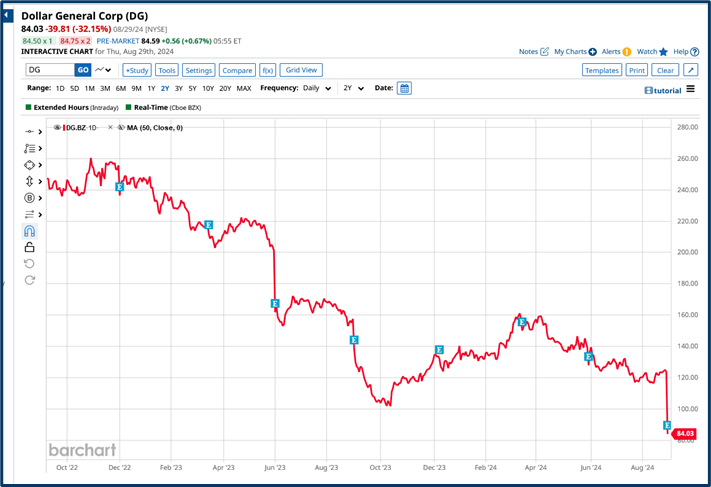Click the redo arrow in left toolbar
The height and width of the screenshot is (487, 711).
[29, 280]
